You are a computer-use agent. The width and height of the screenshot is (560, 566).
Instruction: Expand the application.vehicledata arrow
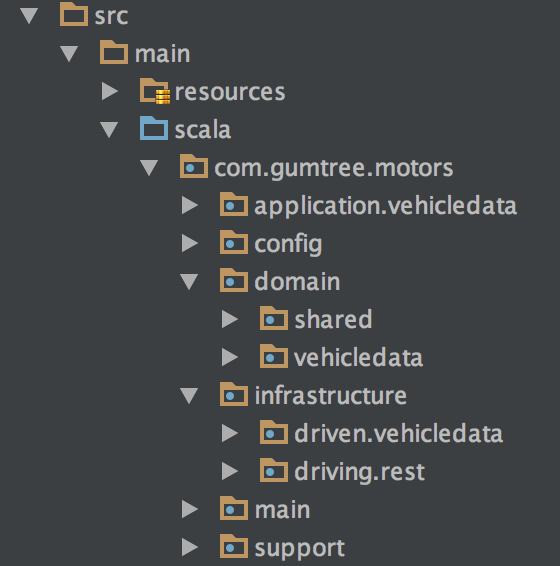190,205
